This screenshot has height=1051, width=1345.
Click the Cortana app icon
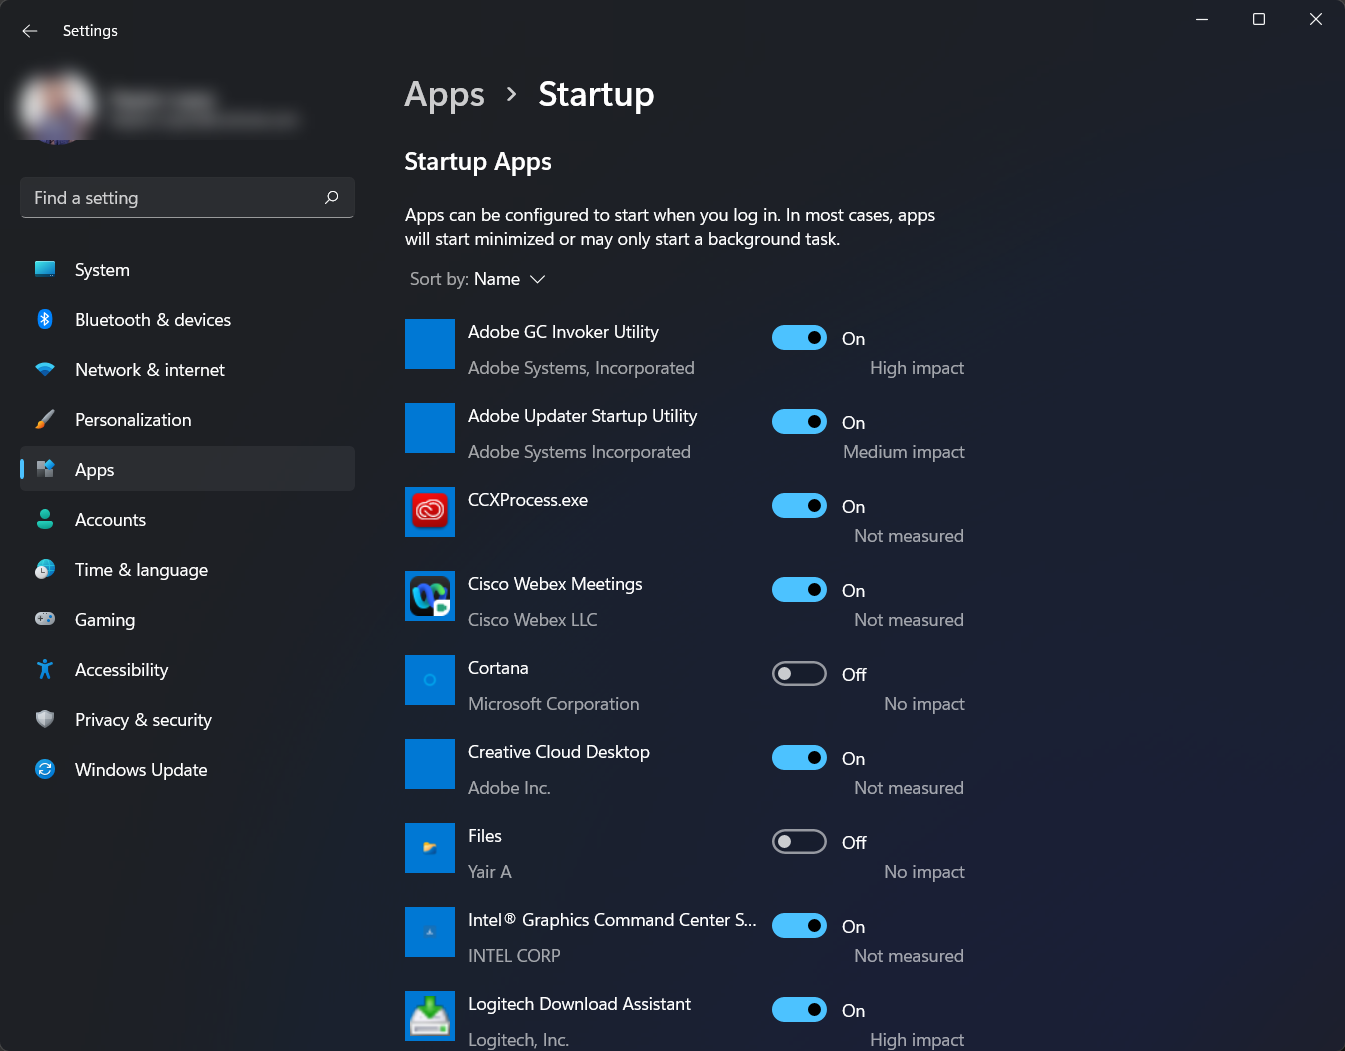430,680
